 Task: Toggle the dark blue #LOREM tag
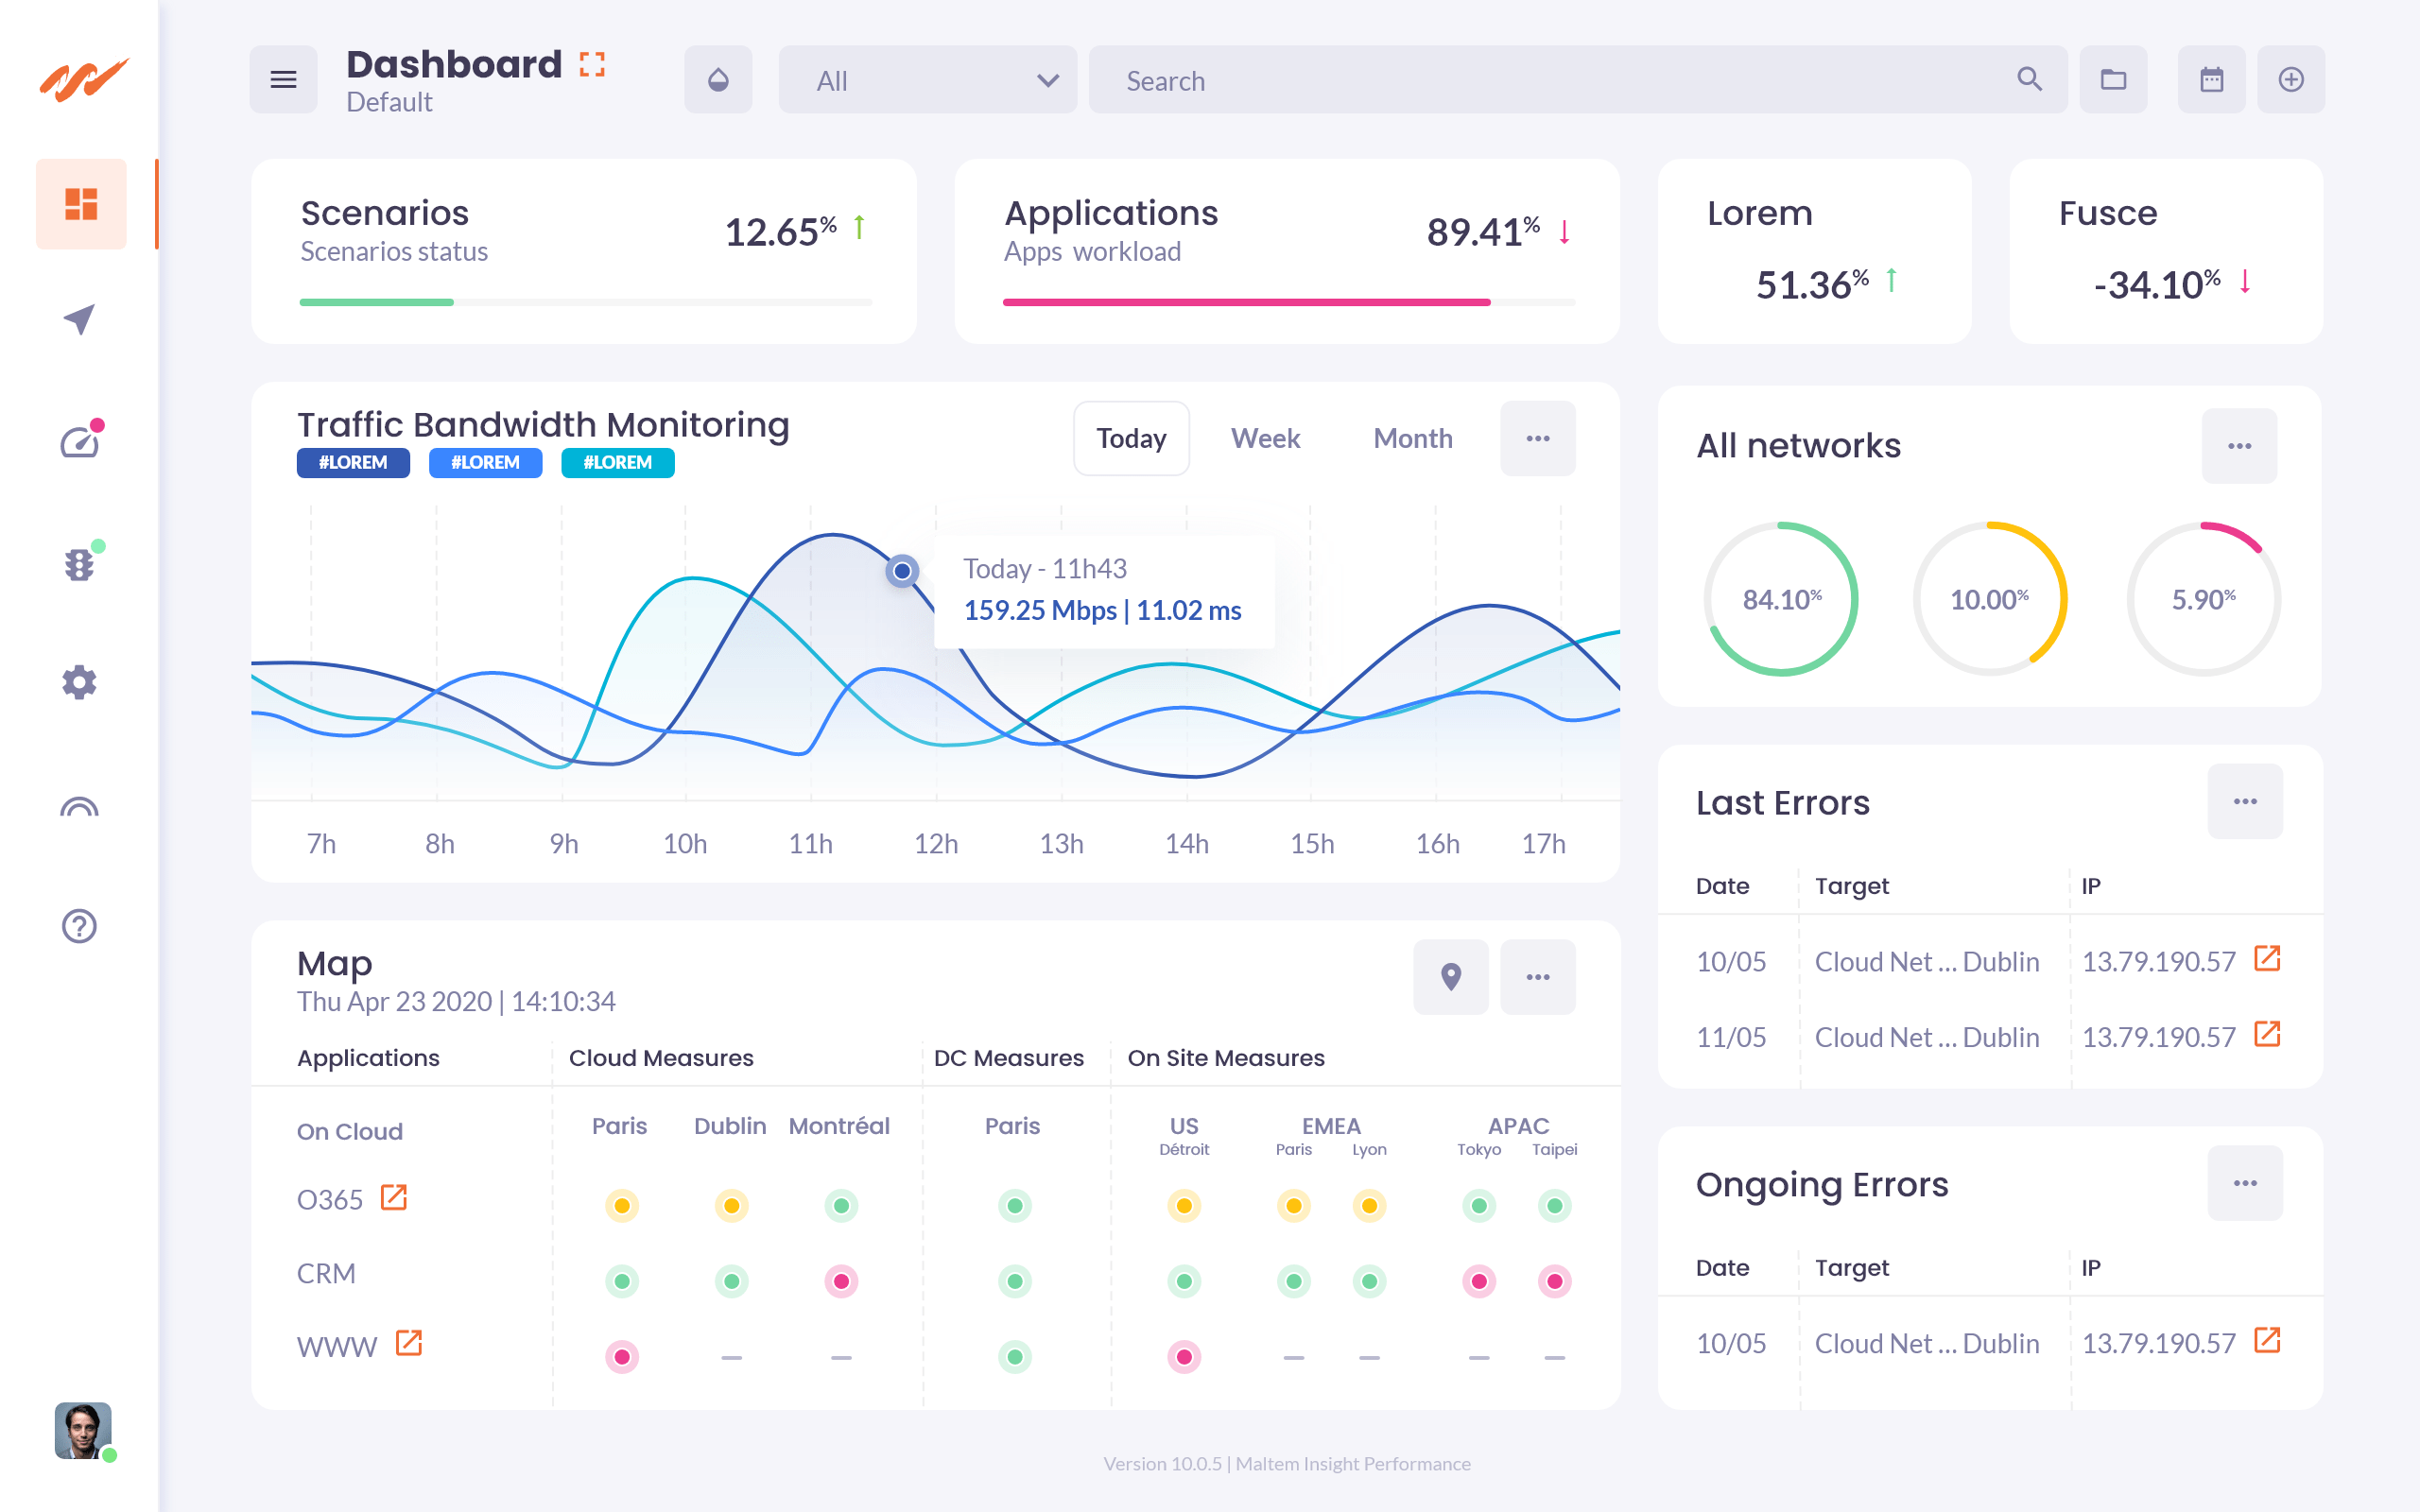point(353,463)
